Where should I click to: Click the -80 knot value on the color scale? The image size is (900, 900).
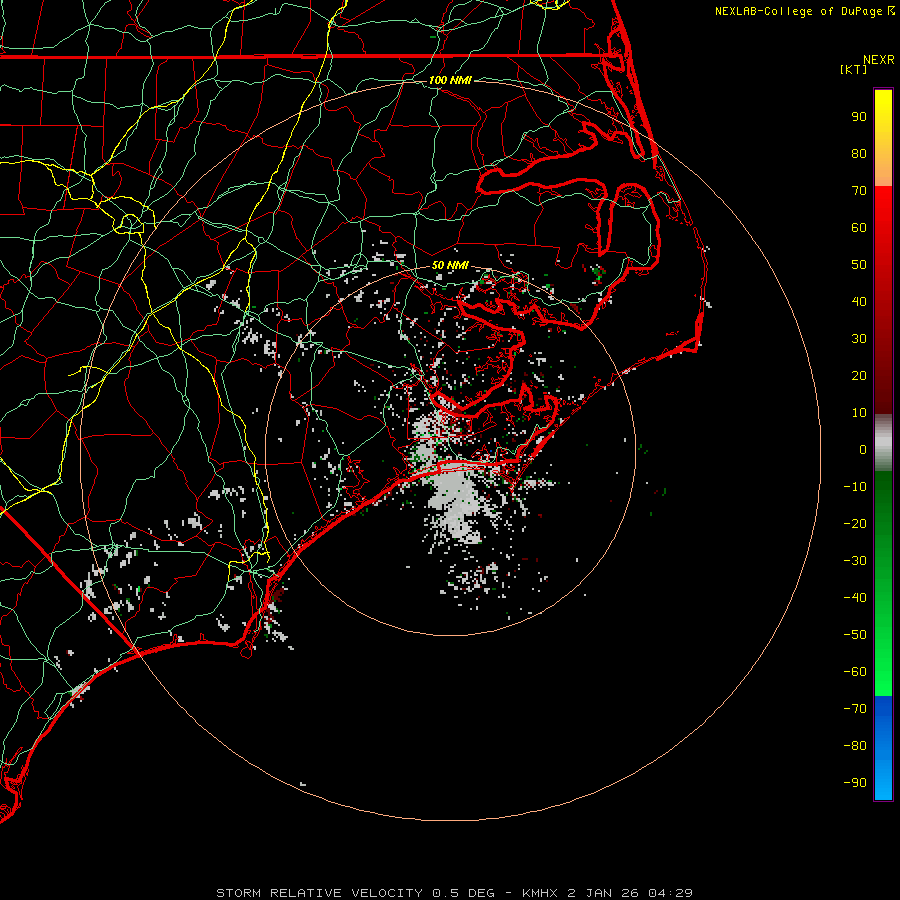[x=855, y=746]
